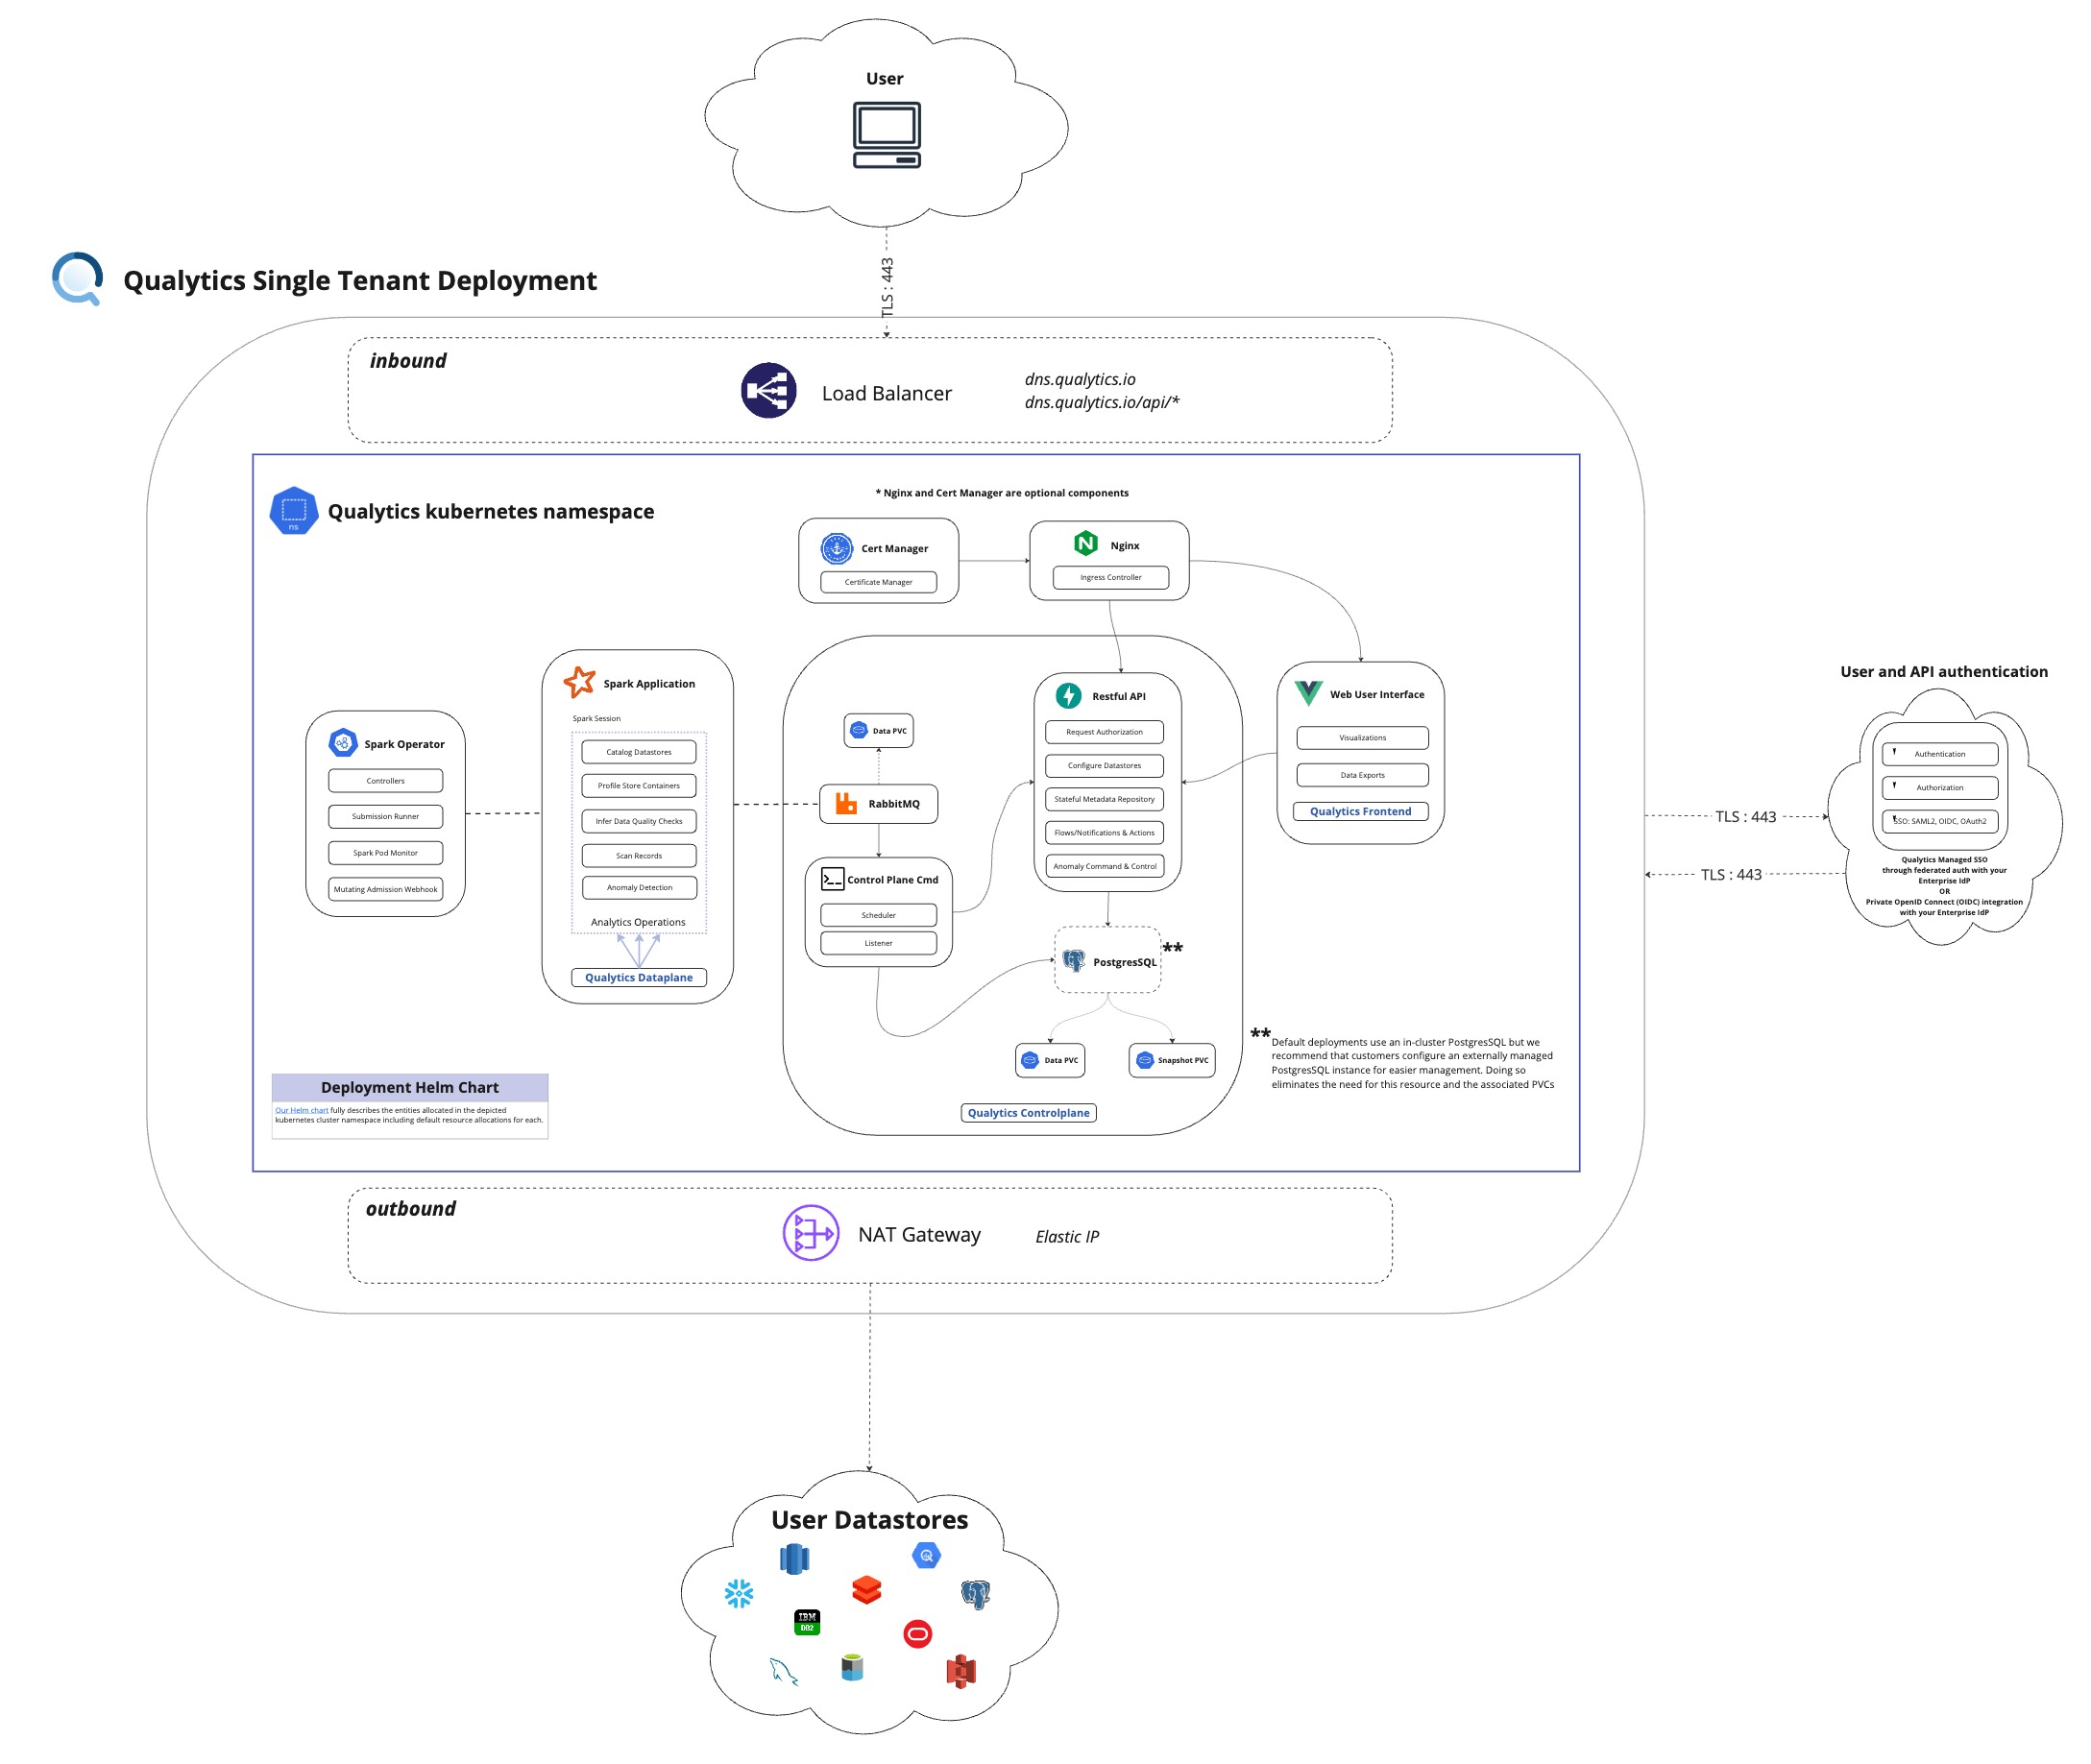Screen dimensions: 2091x1764
Task: Click the 'Profile Store Containers' box
Action: [x=638, y=785]
